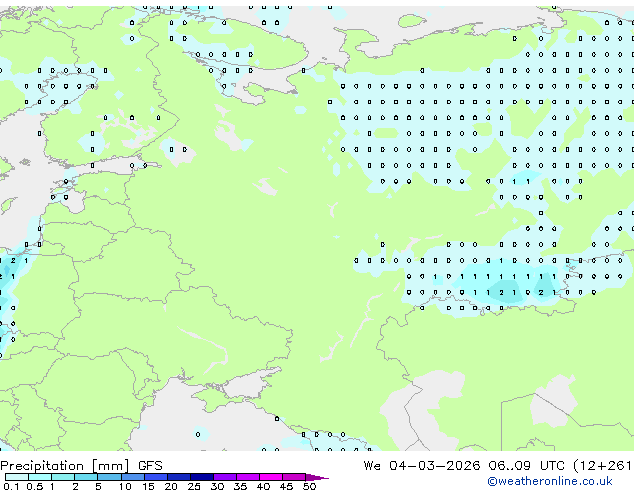The image size is (634, 490).
Task: Click the '(12+261' forecast offset text
Action: click(602, 466)
